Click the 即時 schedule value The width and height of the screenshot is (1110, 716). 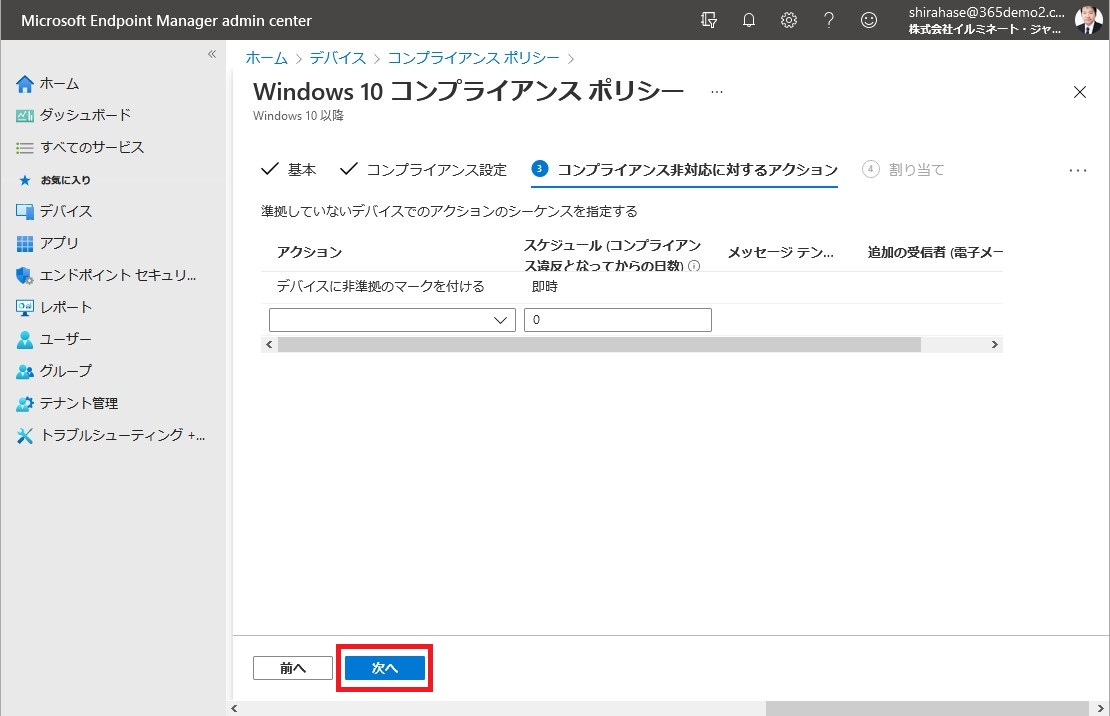coord(545,286)
